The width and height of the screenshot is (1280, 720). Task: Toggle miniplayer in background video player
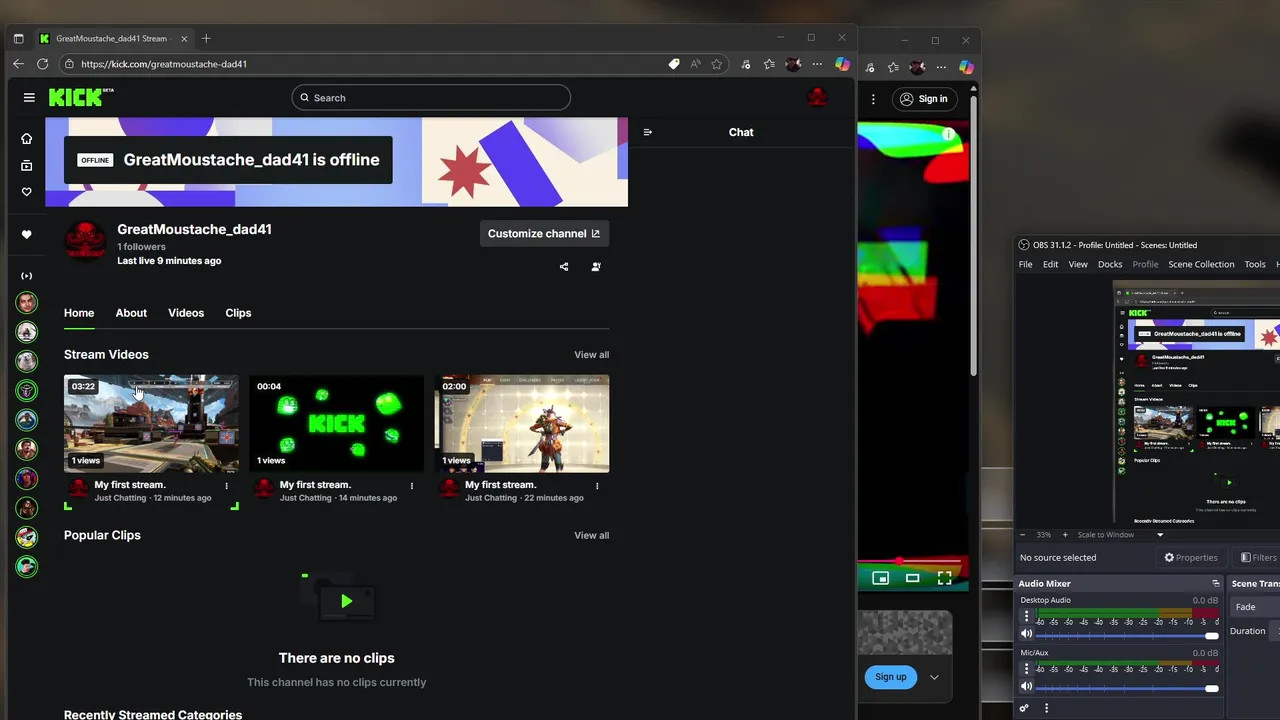point(880,578)
